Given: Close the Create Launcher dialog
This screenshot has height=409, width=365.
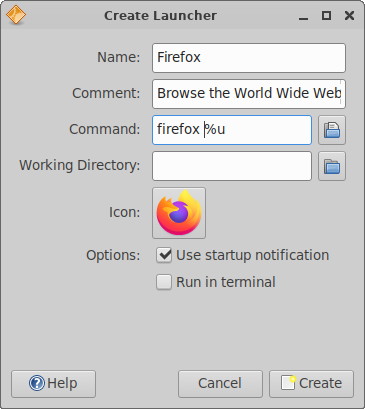Looking at the screenshot, I should [349, 15].
